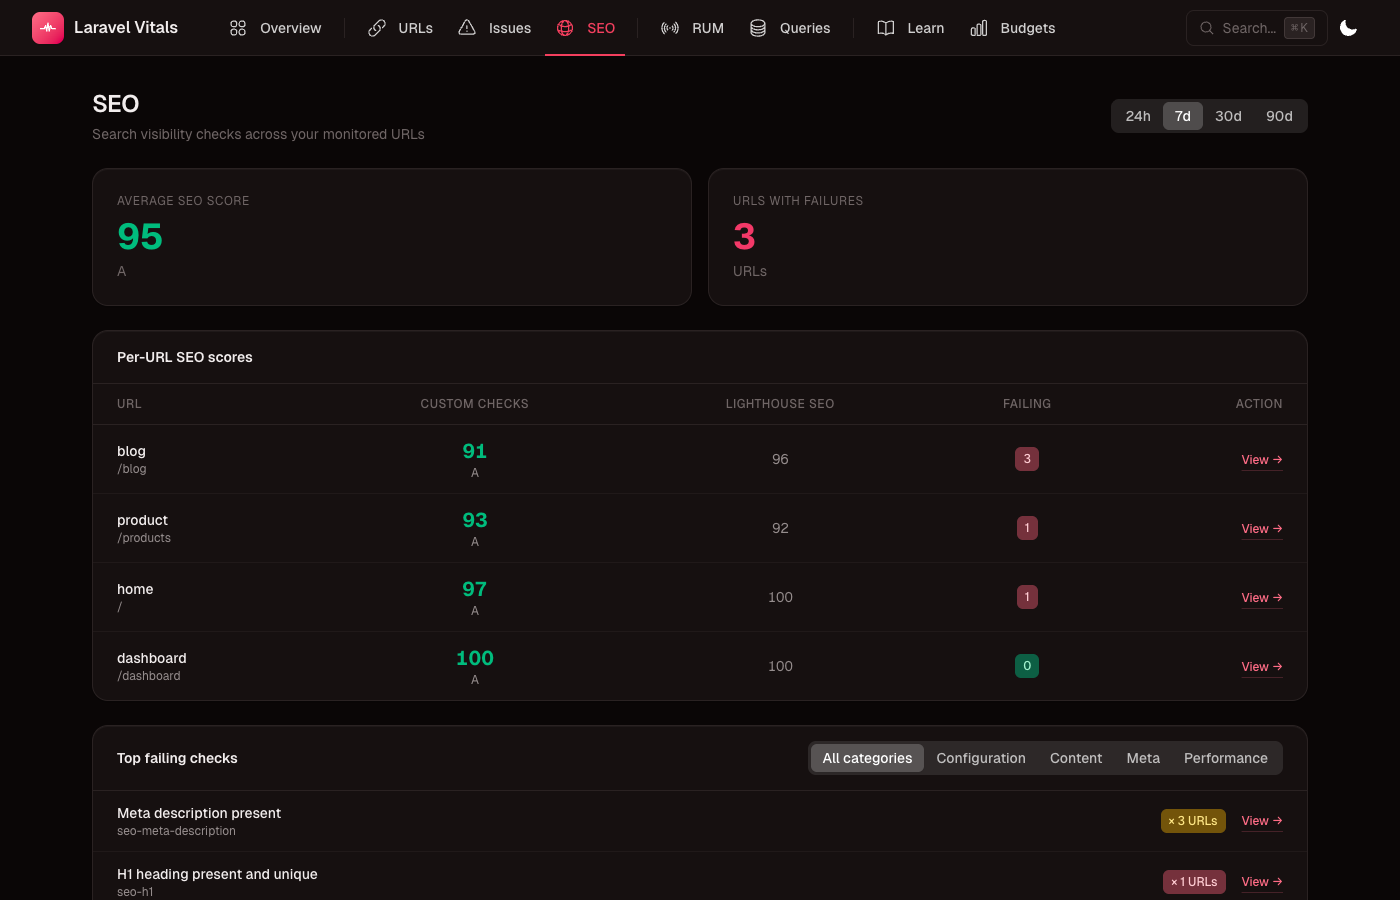View details for the dashboard URL row
Viewport: 1400px width, 900px height.
(1262, 667)
